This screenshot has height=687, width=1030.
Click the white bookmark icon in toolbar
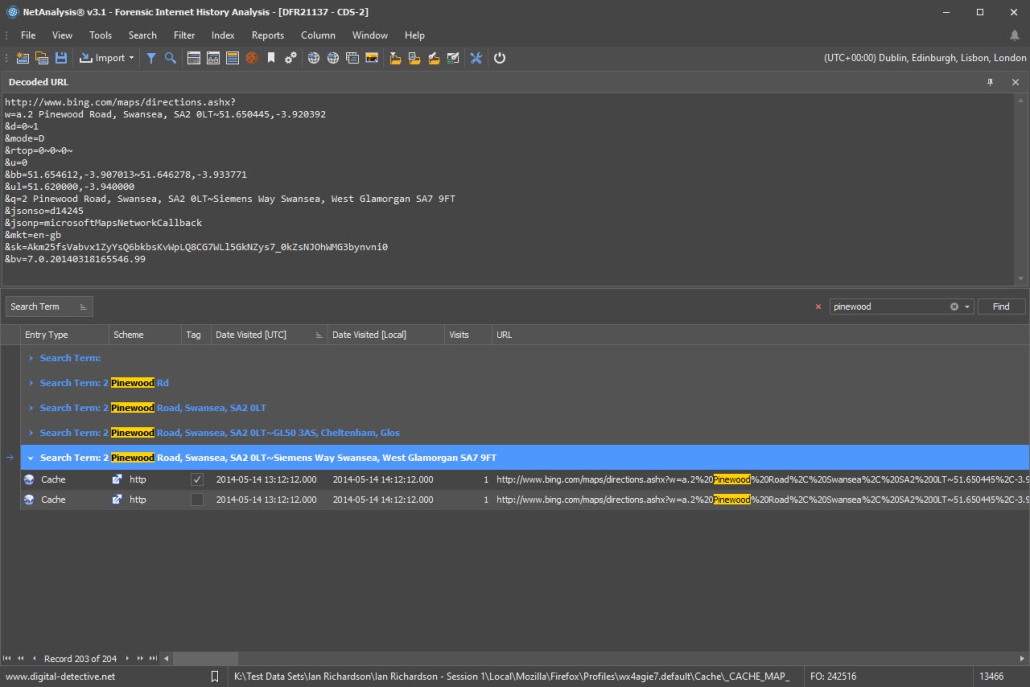point(271,58)
